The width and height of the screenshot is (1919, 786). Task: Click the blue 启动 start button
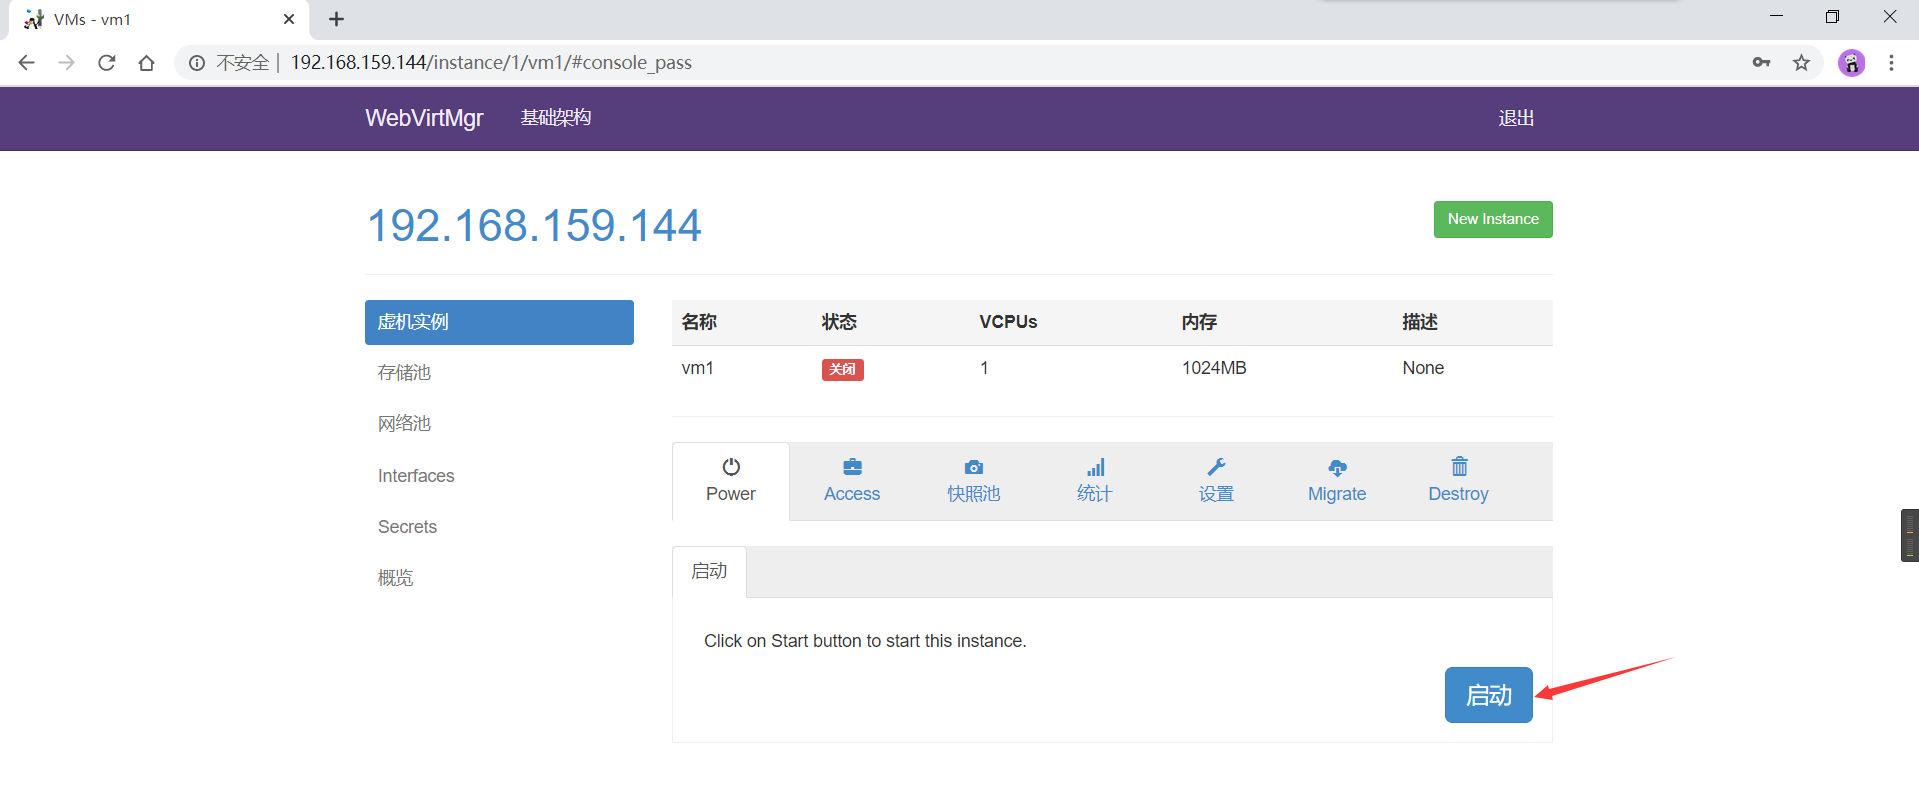1489,695
